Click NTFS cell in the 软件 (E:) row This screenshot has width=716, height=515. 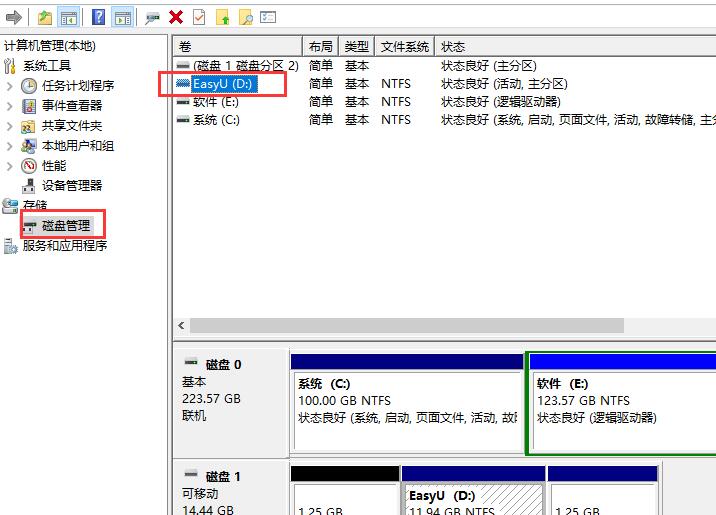tap(396, 102)
